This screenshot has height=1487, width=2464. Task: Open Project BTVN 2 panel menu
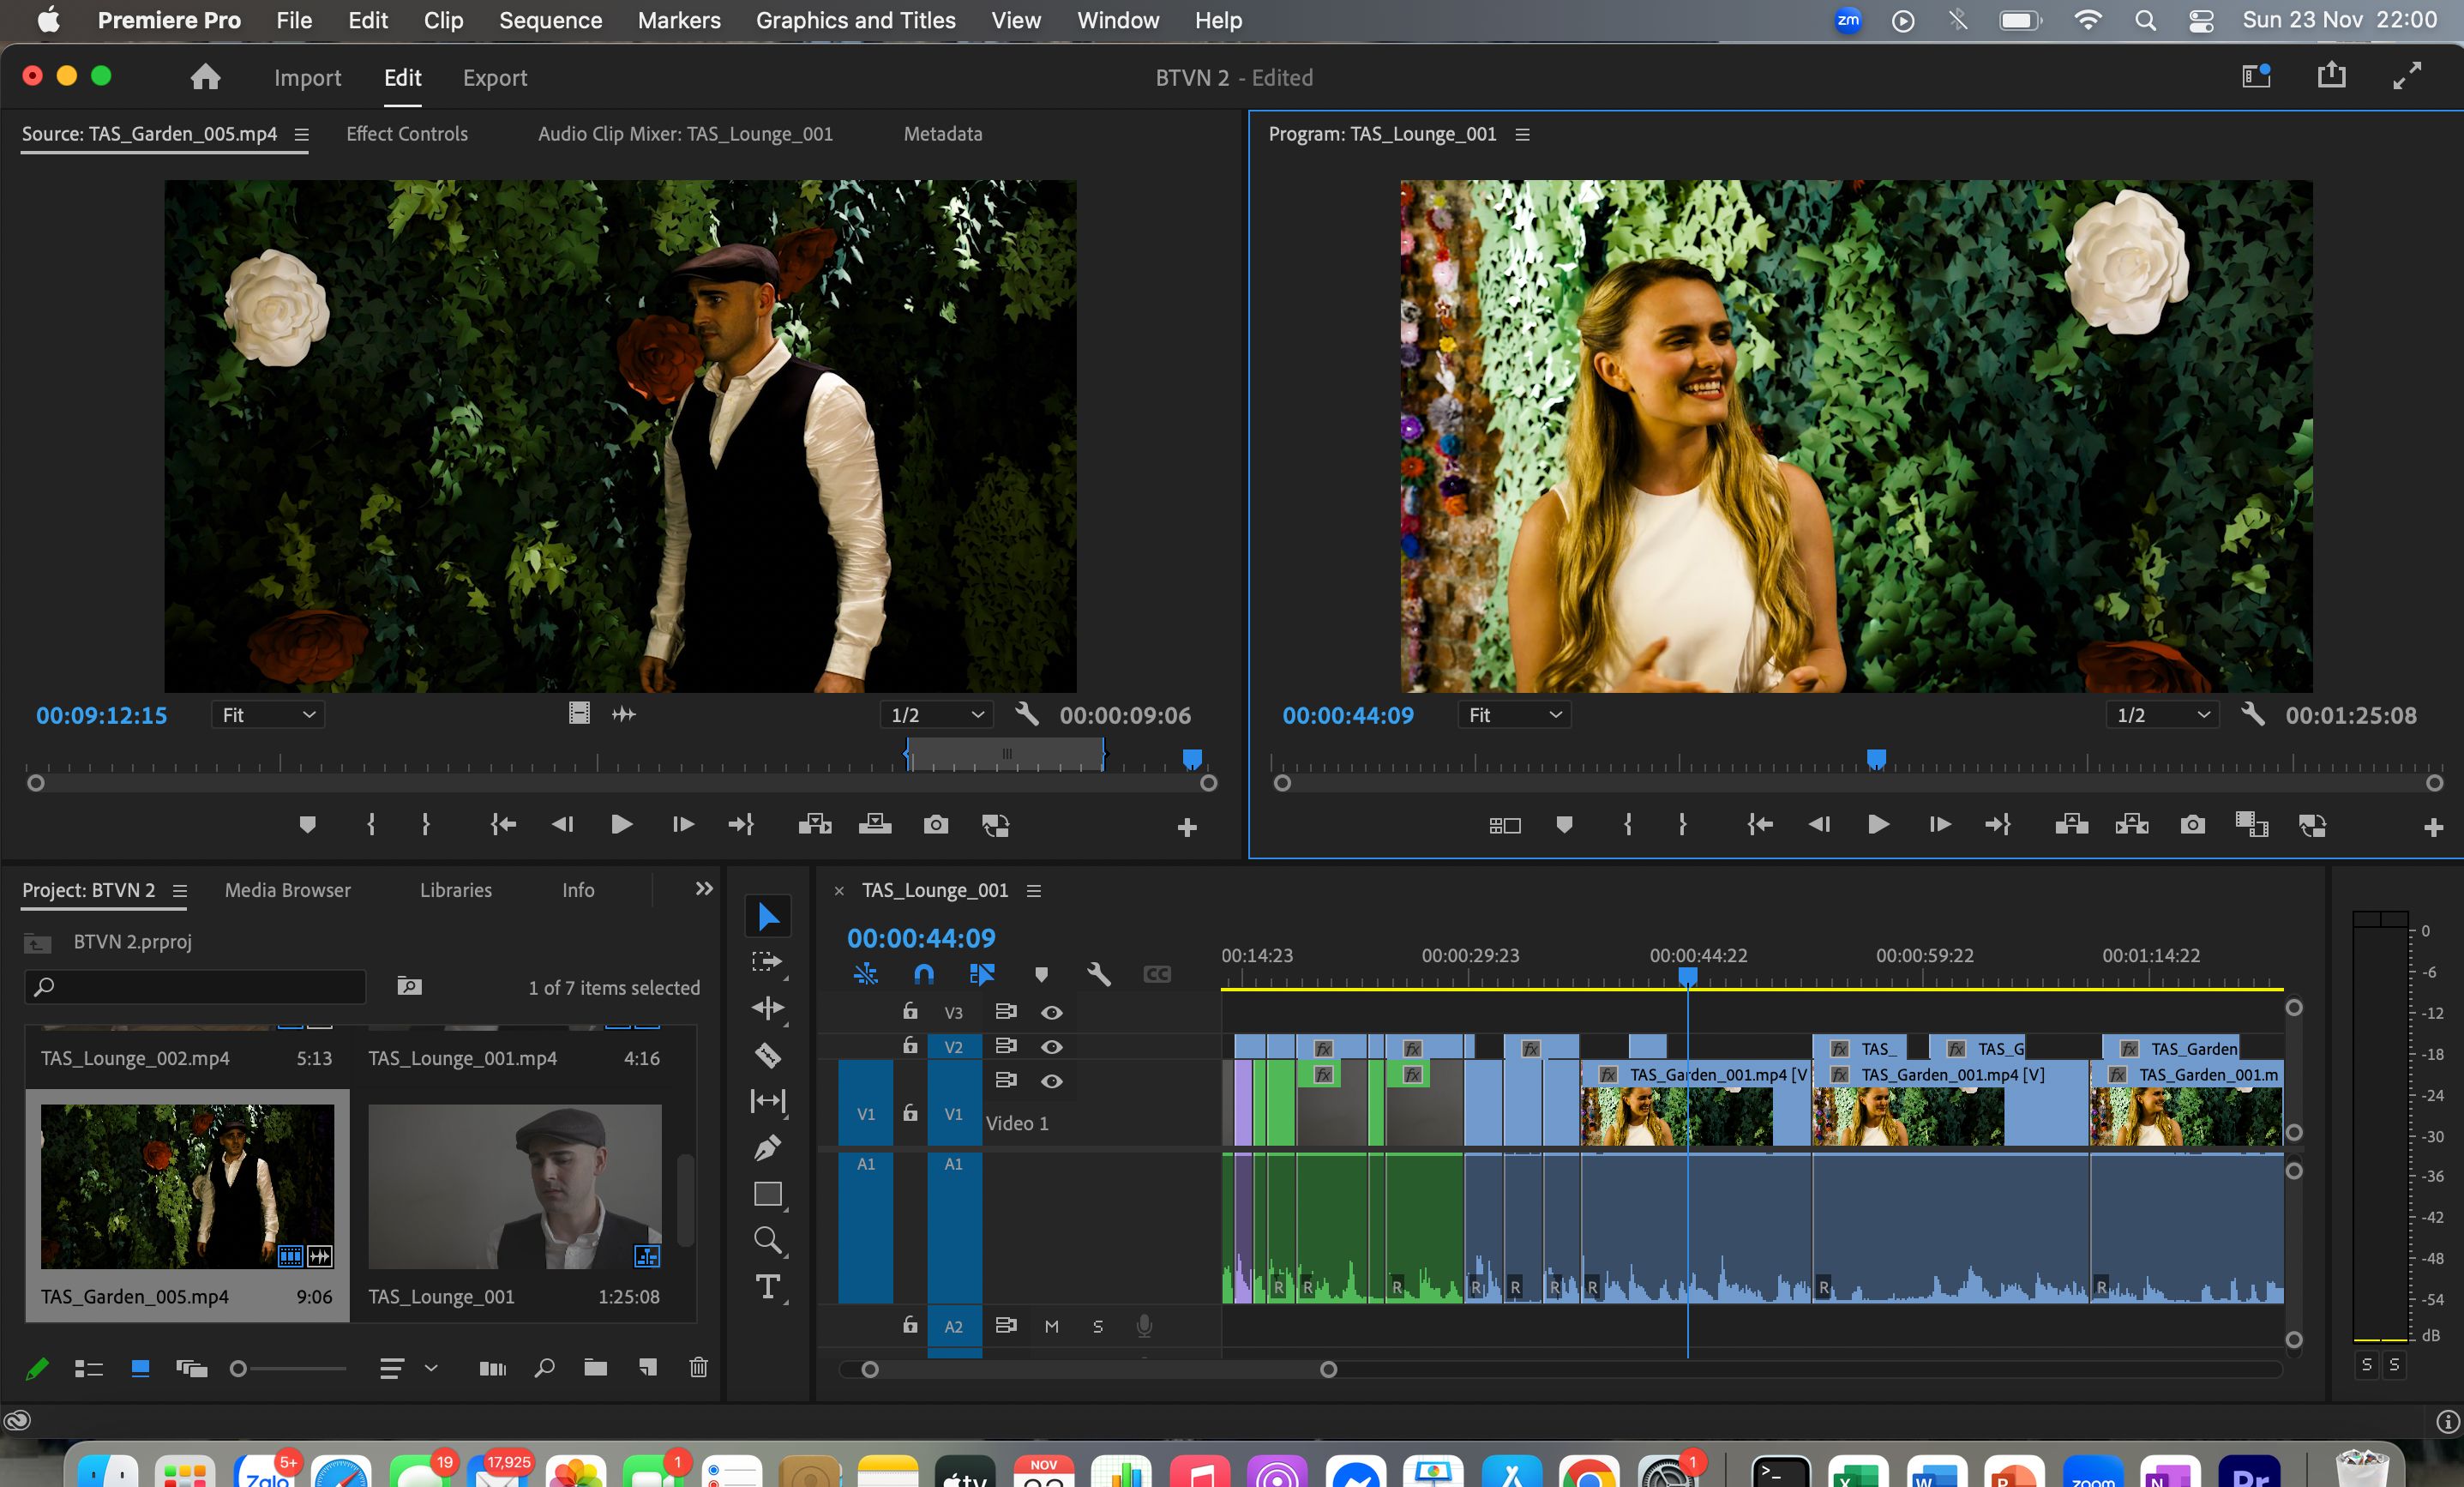tap(180, 891)
